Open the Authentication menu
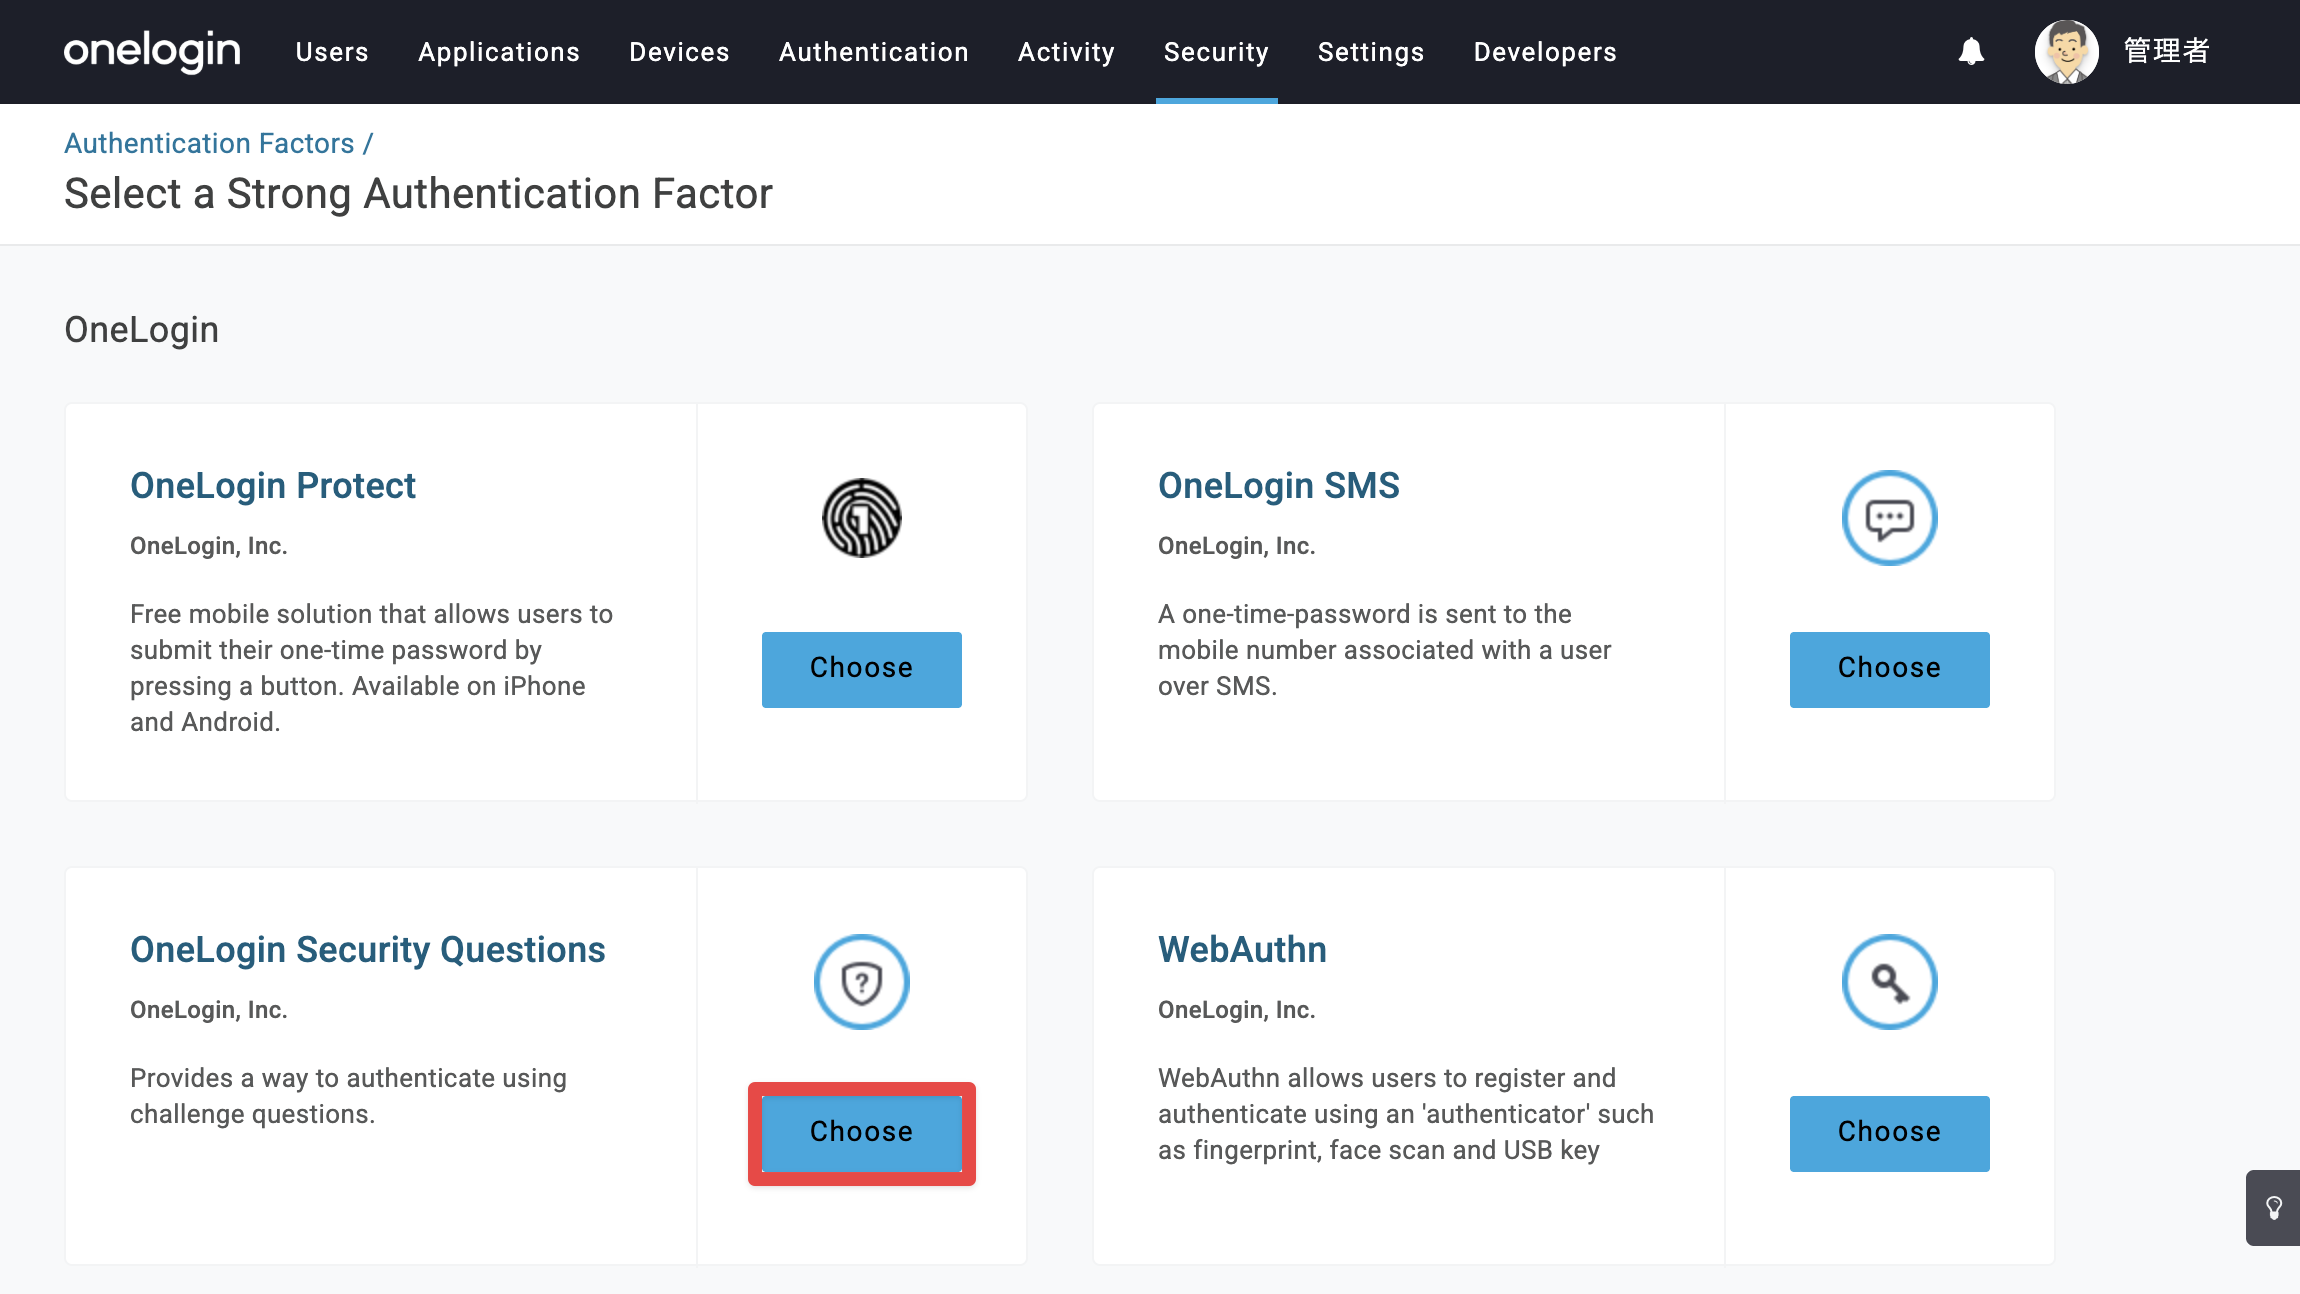Screen dimensions: 2300x1294 874,52
